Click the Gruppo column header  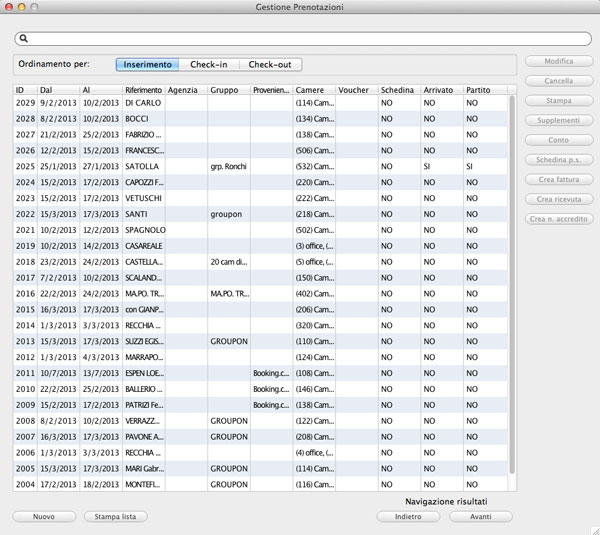click(x=229, y=90)
